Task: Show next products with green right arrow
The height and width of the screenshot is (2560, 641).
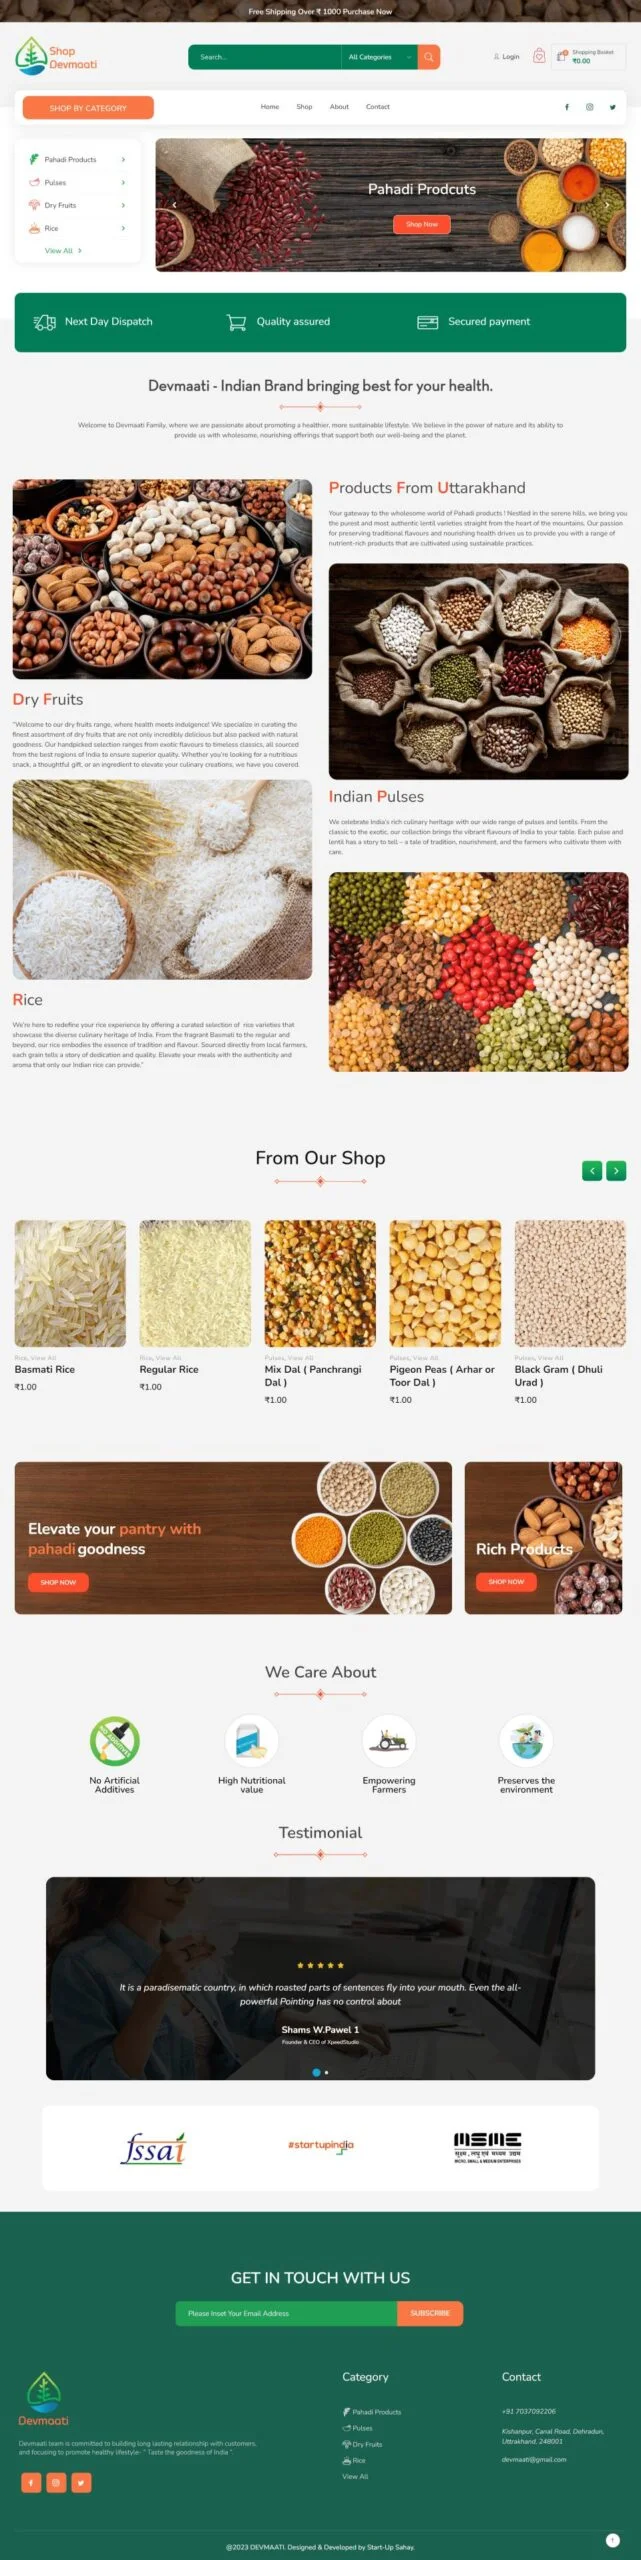Action: pyautogui.click(x=616, y=1170)
